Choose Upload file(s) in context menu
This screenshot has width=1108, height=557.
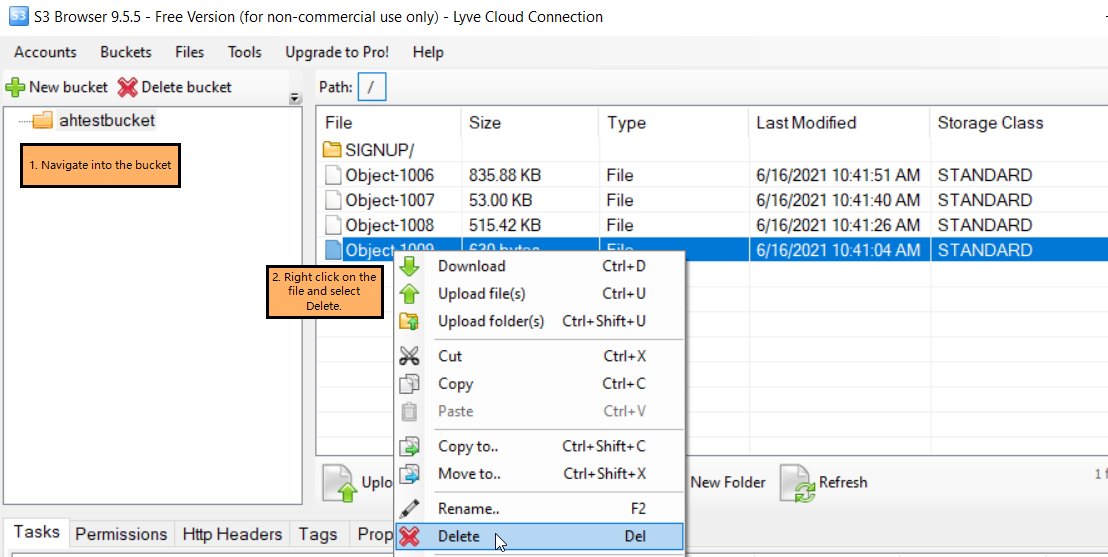(481, 294)
